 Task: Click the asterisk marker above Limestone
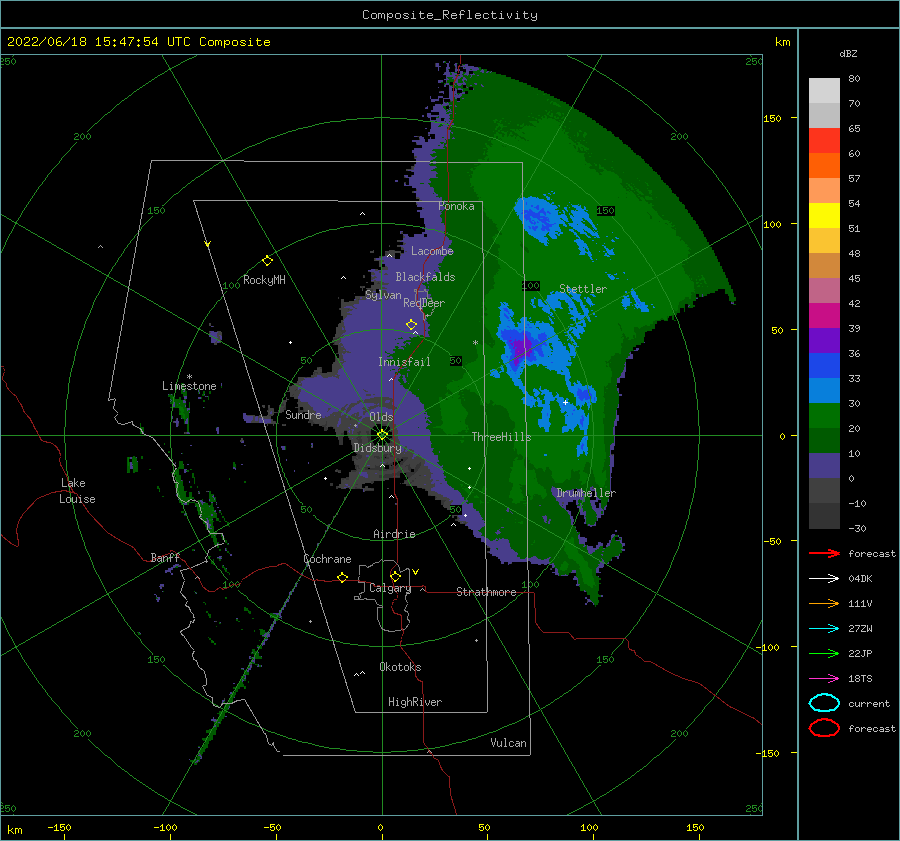tap(189, 377)
